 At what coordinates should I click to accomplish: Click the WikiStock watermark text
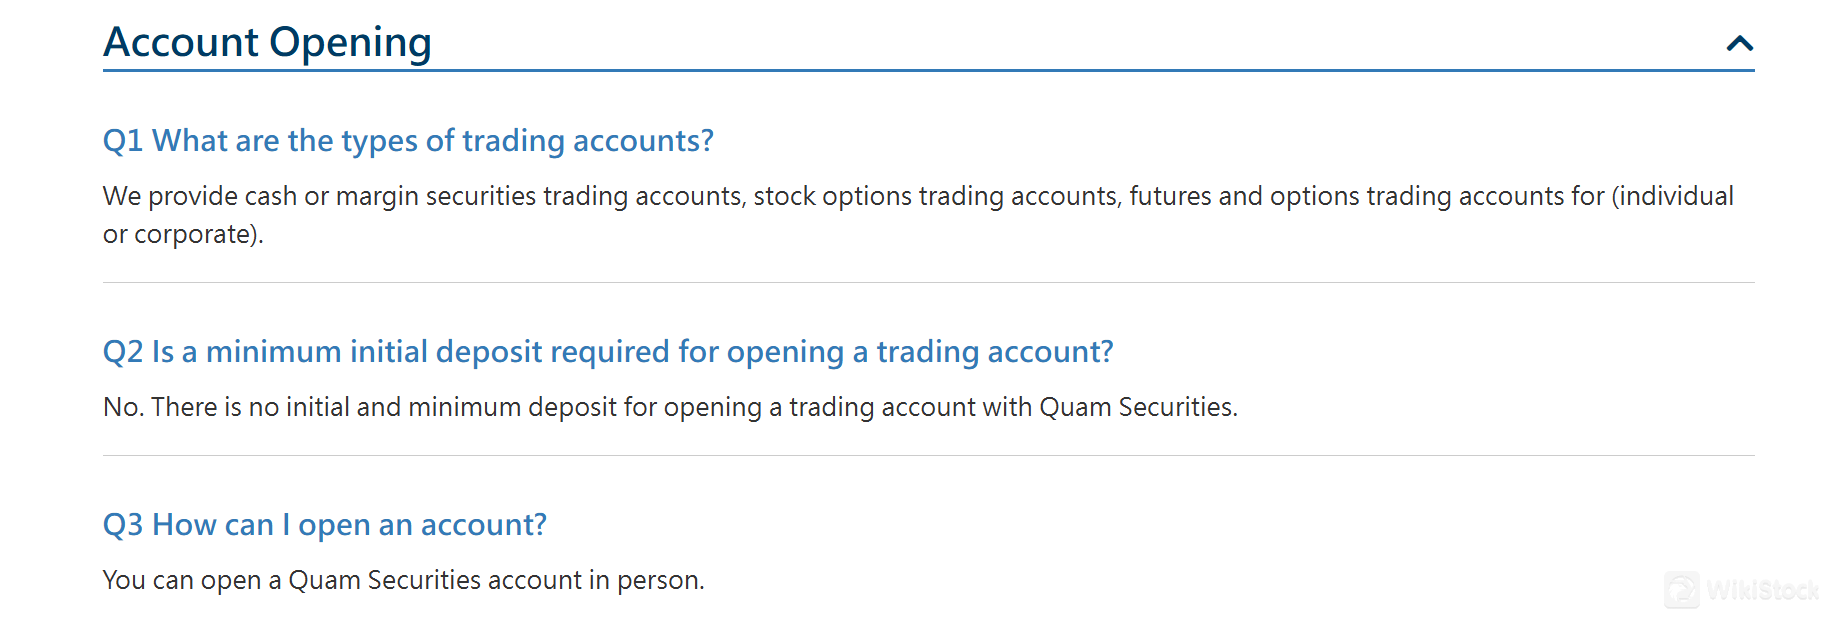[1762, 590]
